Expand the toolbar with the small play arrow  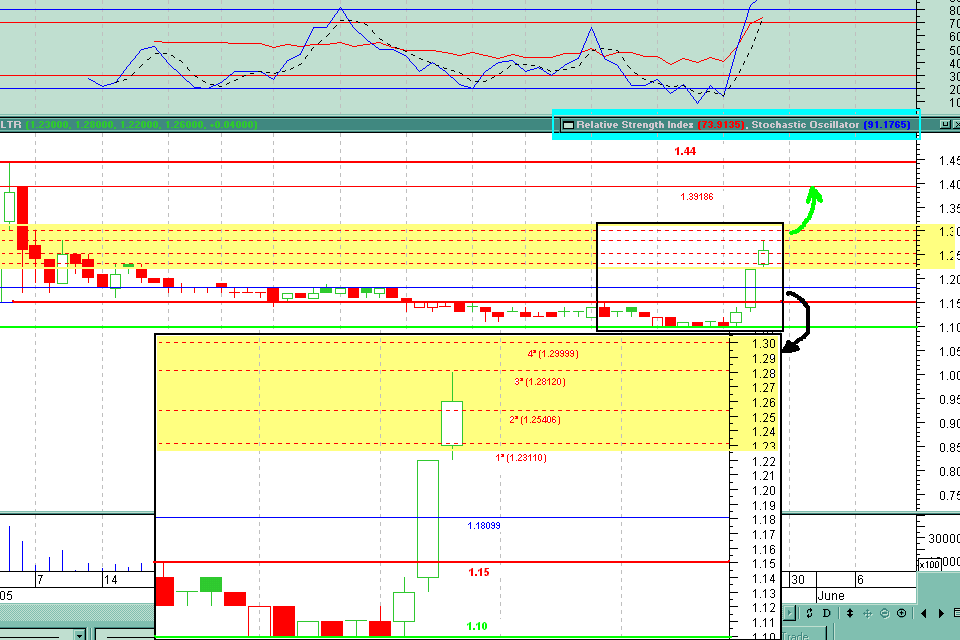pos(790,612)
